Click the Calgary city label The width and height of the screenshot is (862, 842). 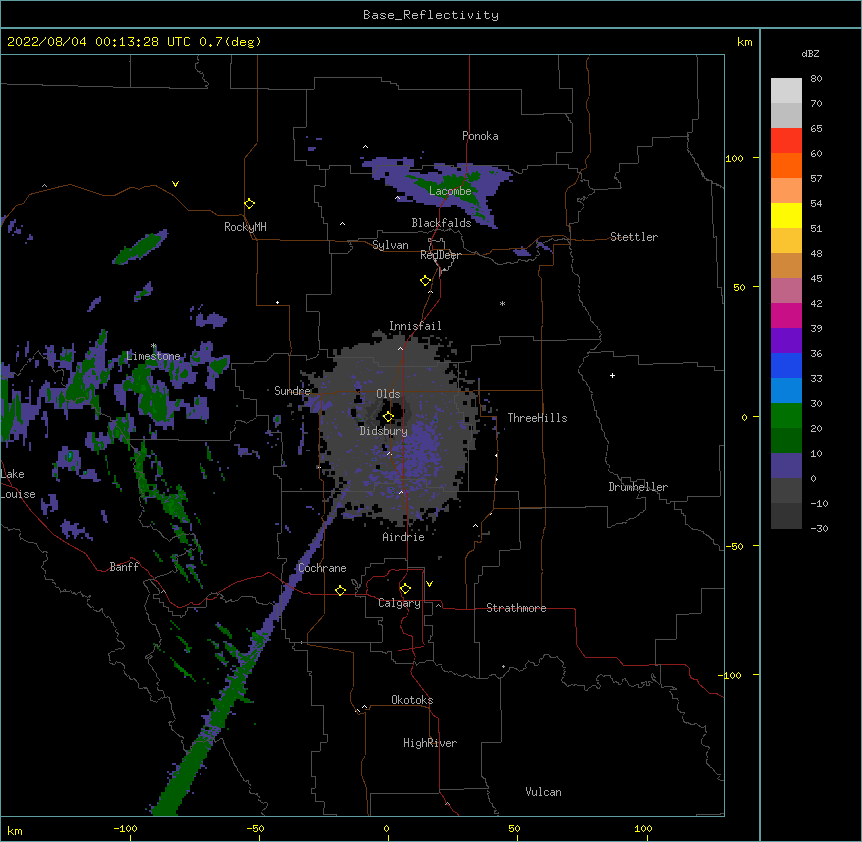pyautogui.click(x=399, y=603)
